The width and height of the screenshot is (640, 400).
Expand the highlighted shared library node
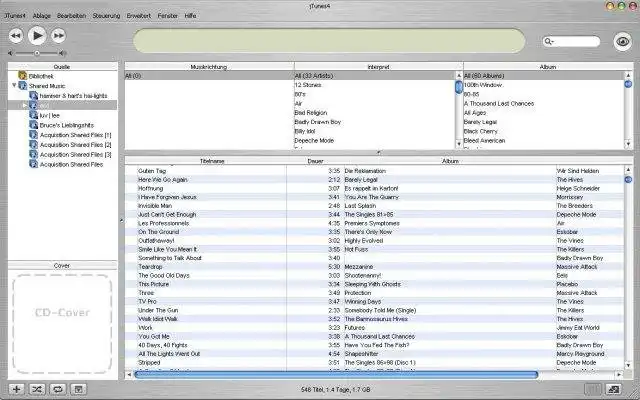(24, 105)
